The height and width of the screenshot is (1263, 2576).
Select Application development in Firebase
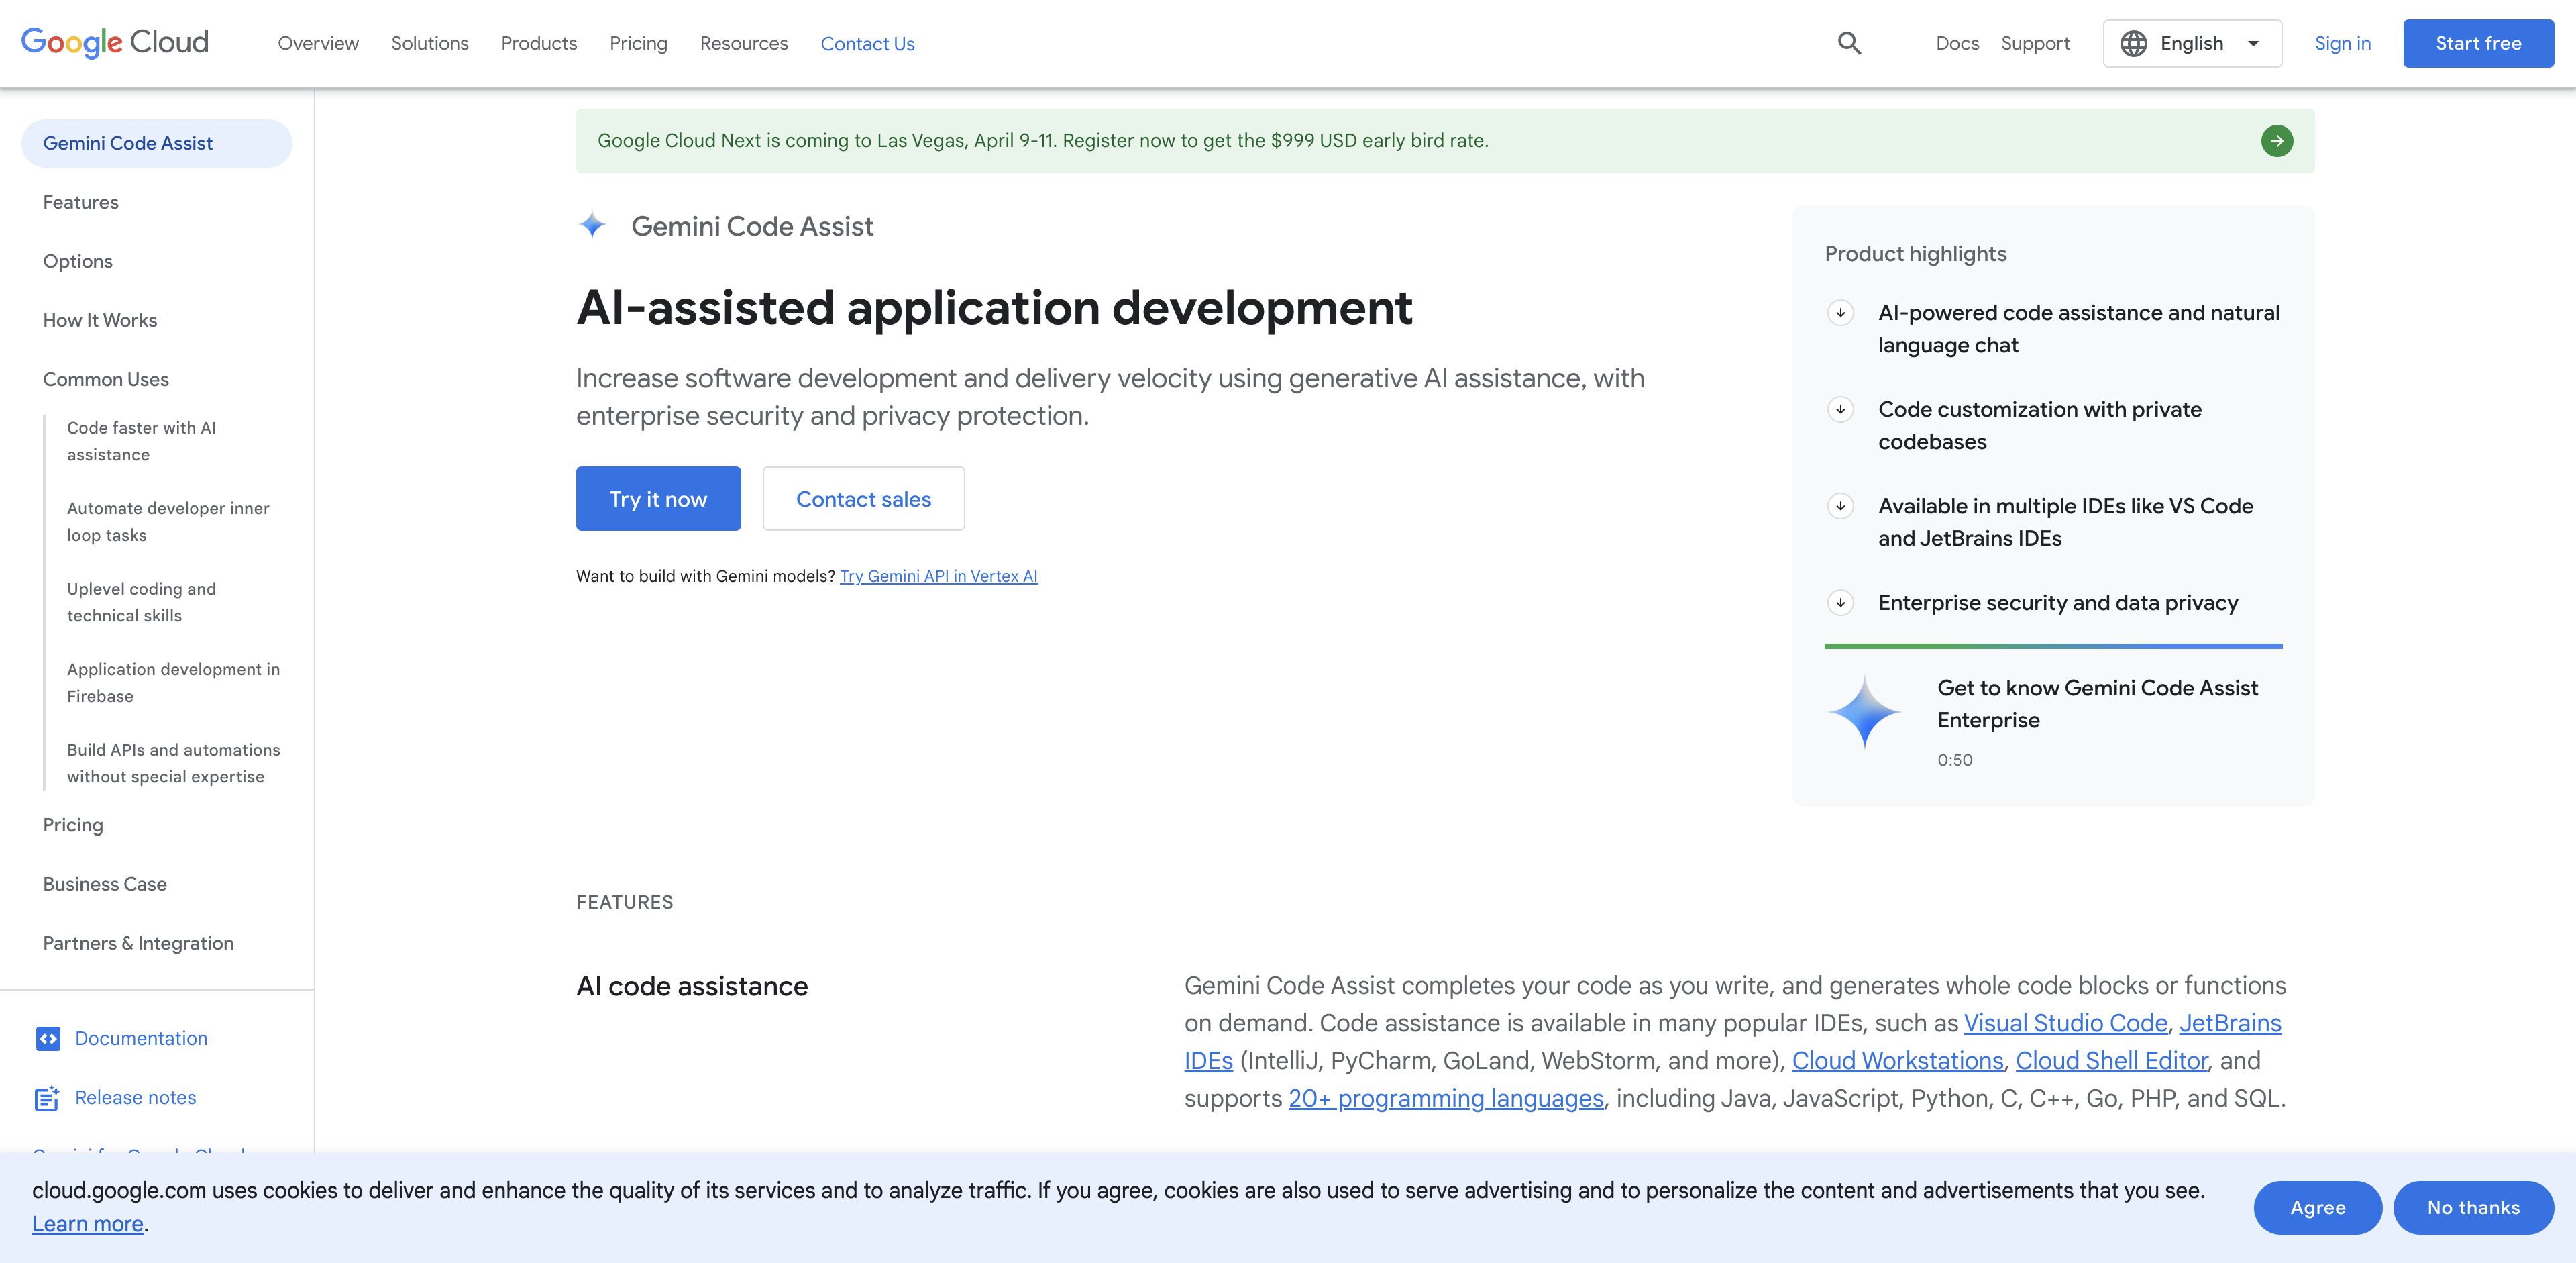point(173,683)
